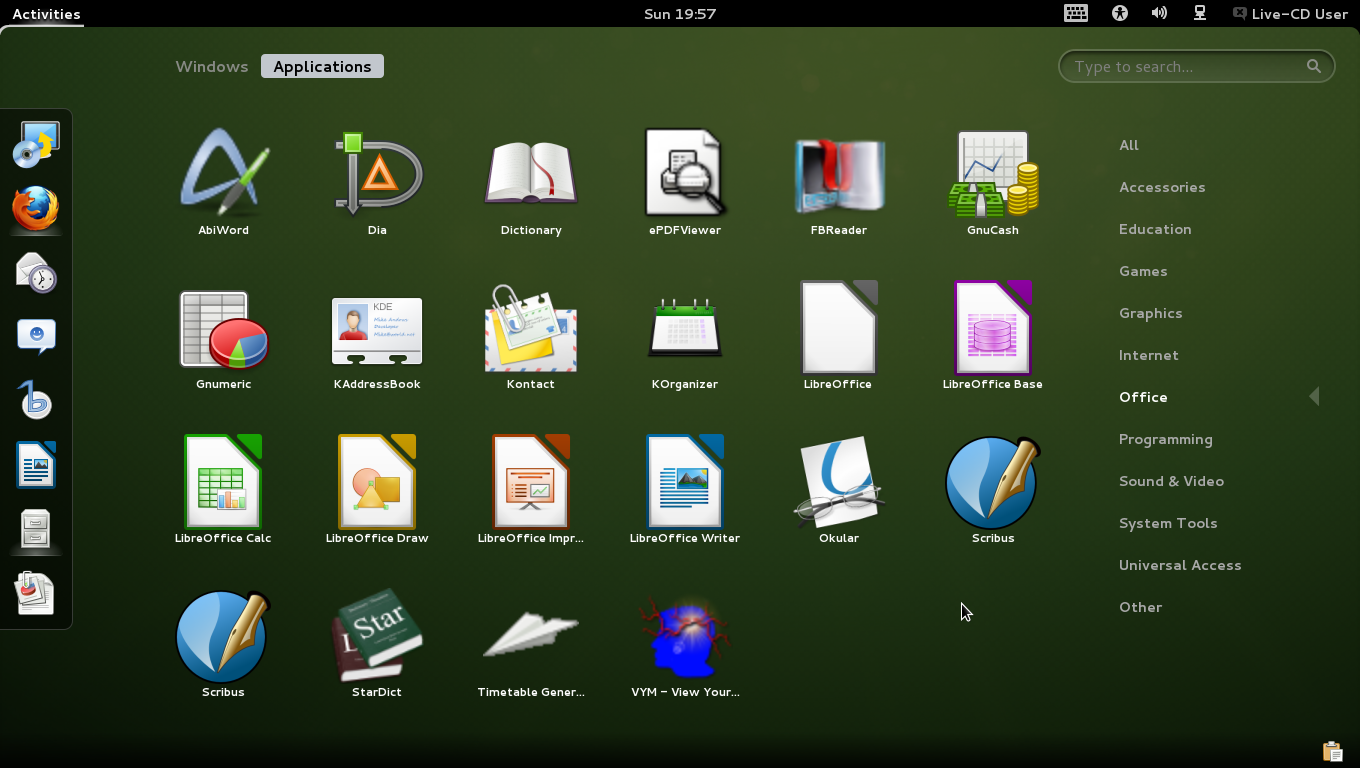Click the keyboard icon in the top bar

[x=1076, y=13]
